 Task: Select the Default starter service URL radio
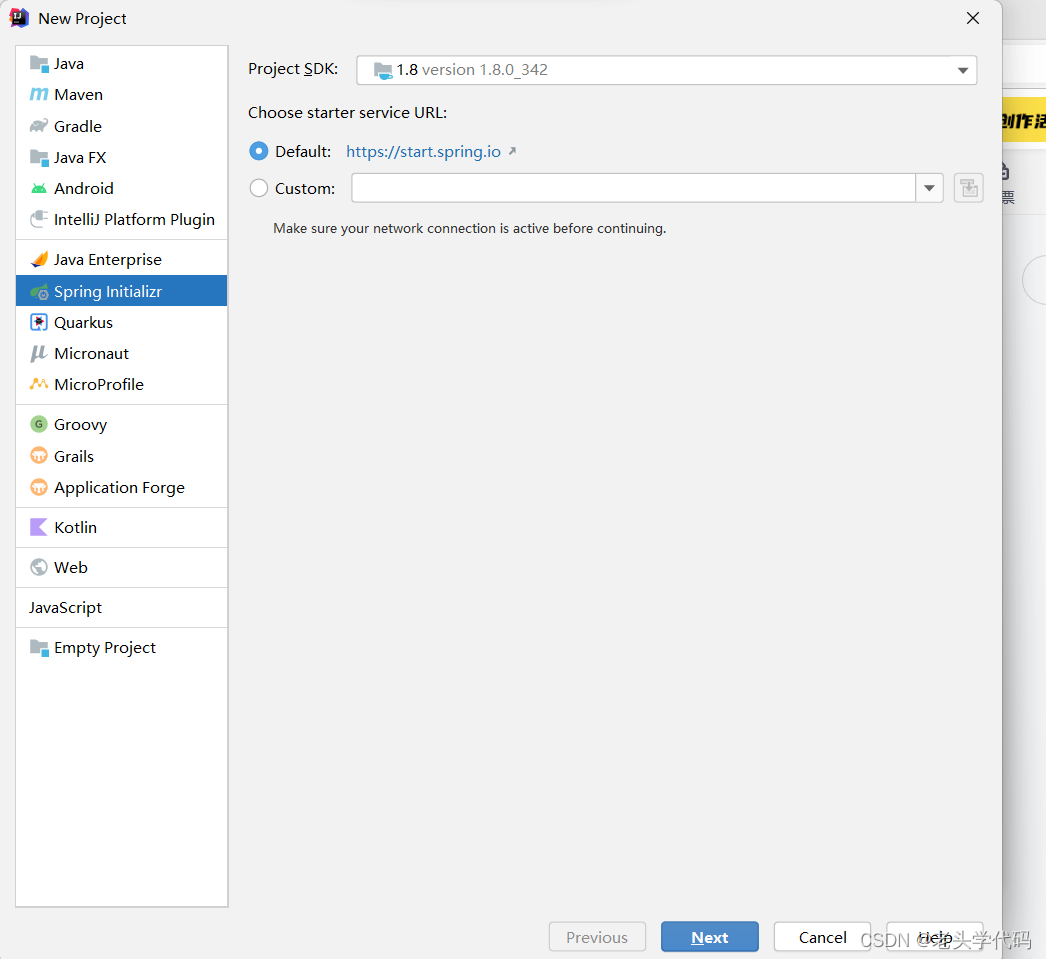[259, 151]
